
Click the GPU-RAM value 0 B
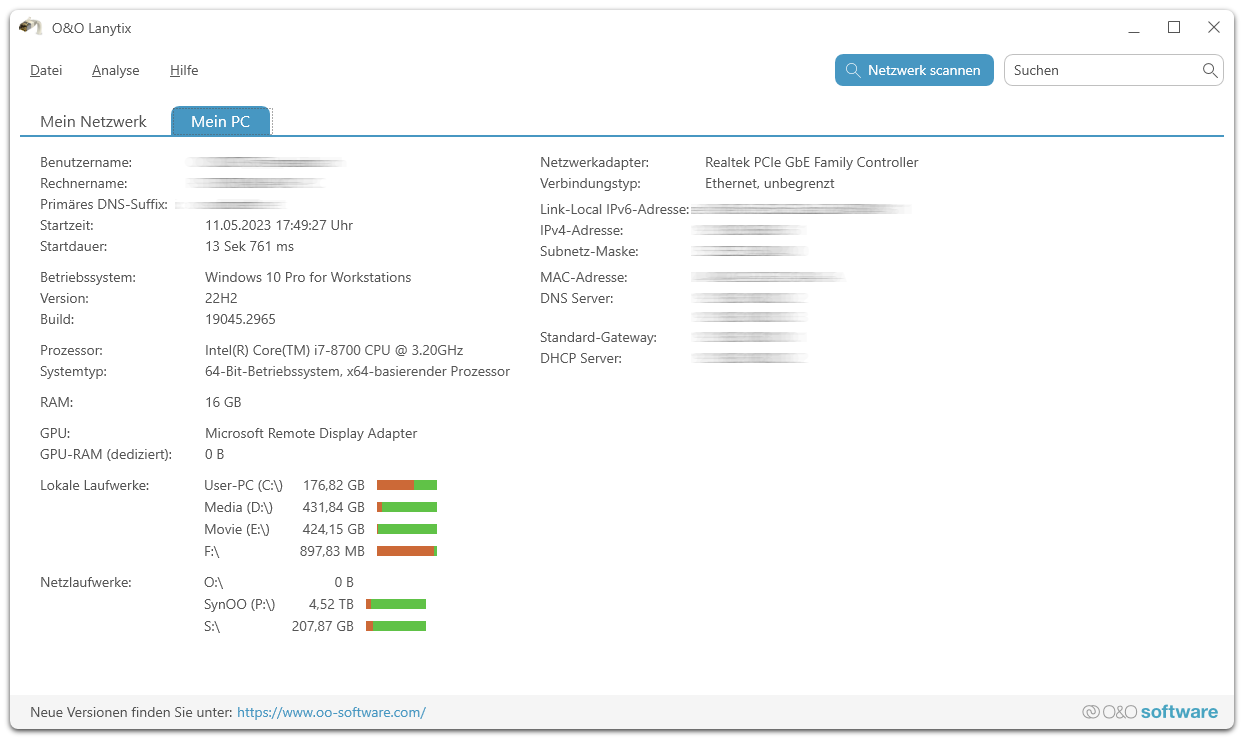pyautogui.click(x=214, y=454)
